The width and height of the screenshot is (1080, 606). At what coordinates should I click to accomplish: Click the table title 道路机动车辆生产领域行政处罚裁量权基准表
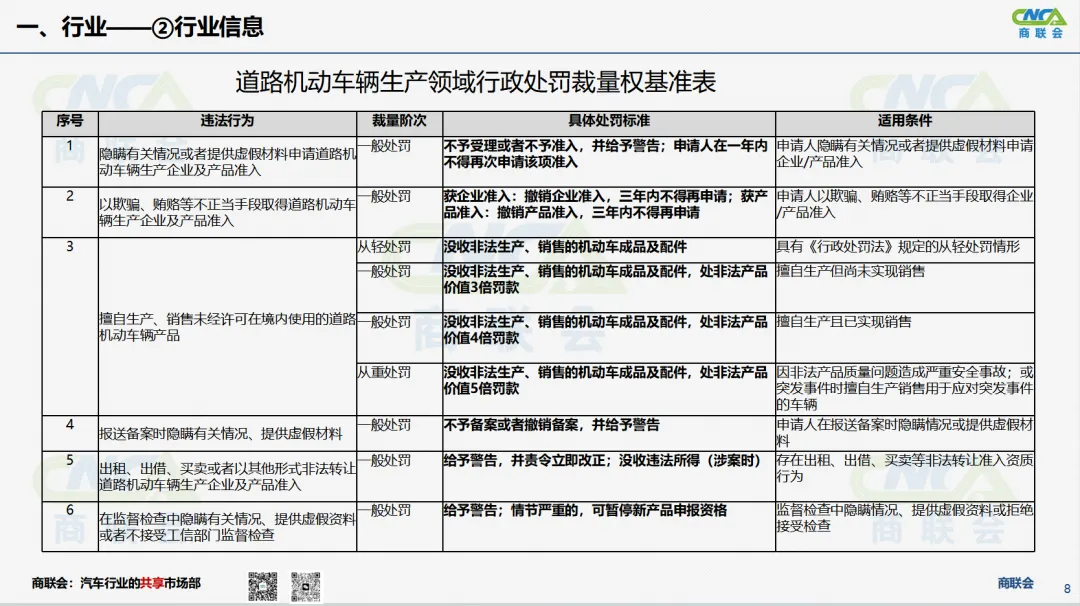pyautogui.click(x=475, y=82)
